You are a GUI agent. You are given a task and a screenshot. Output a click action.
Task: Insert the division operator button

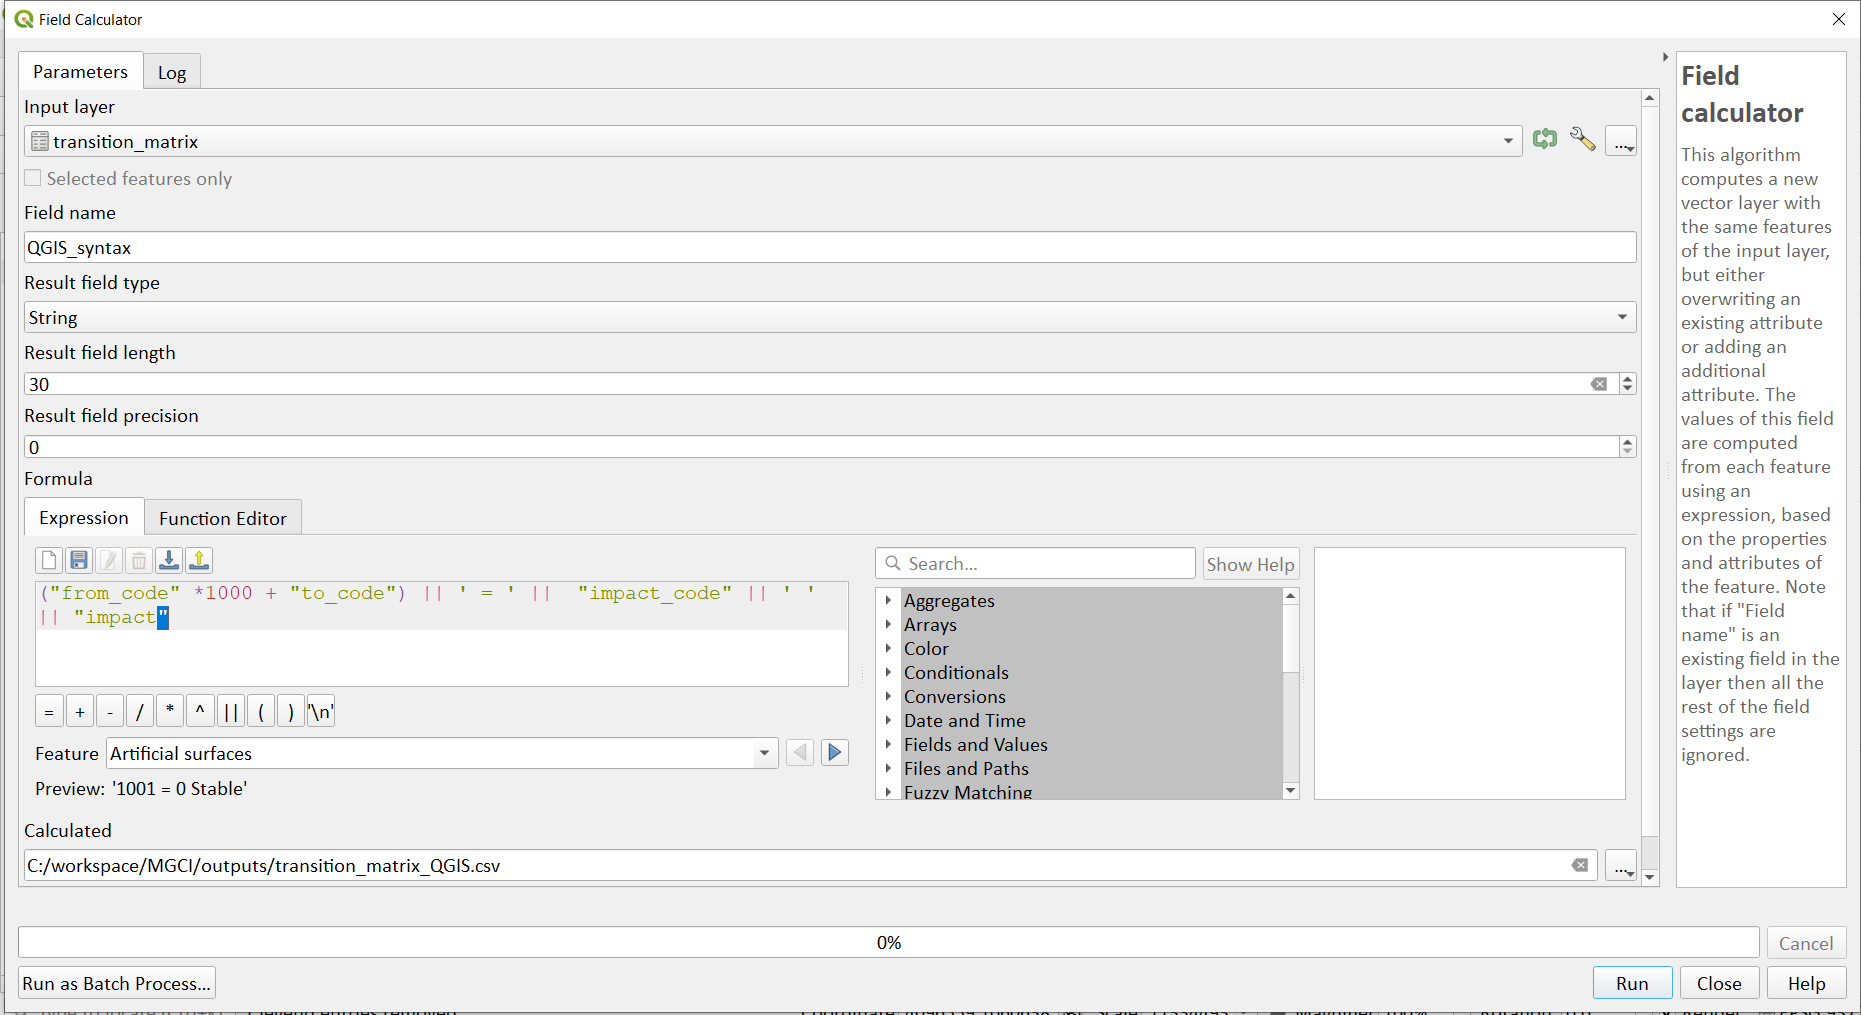(x=140, y=712)
